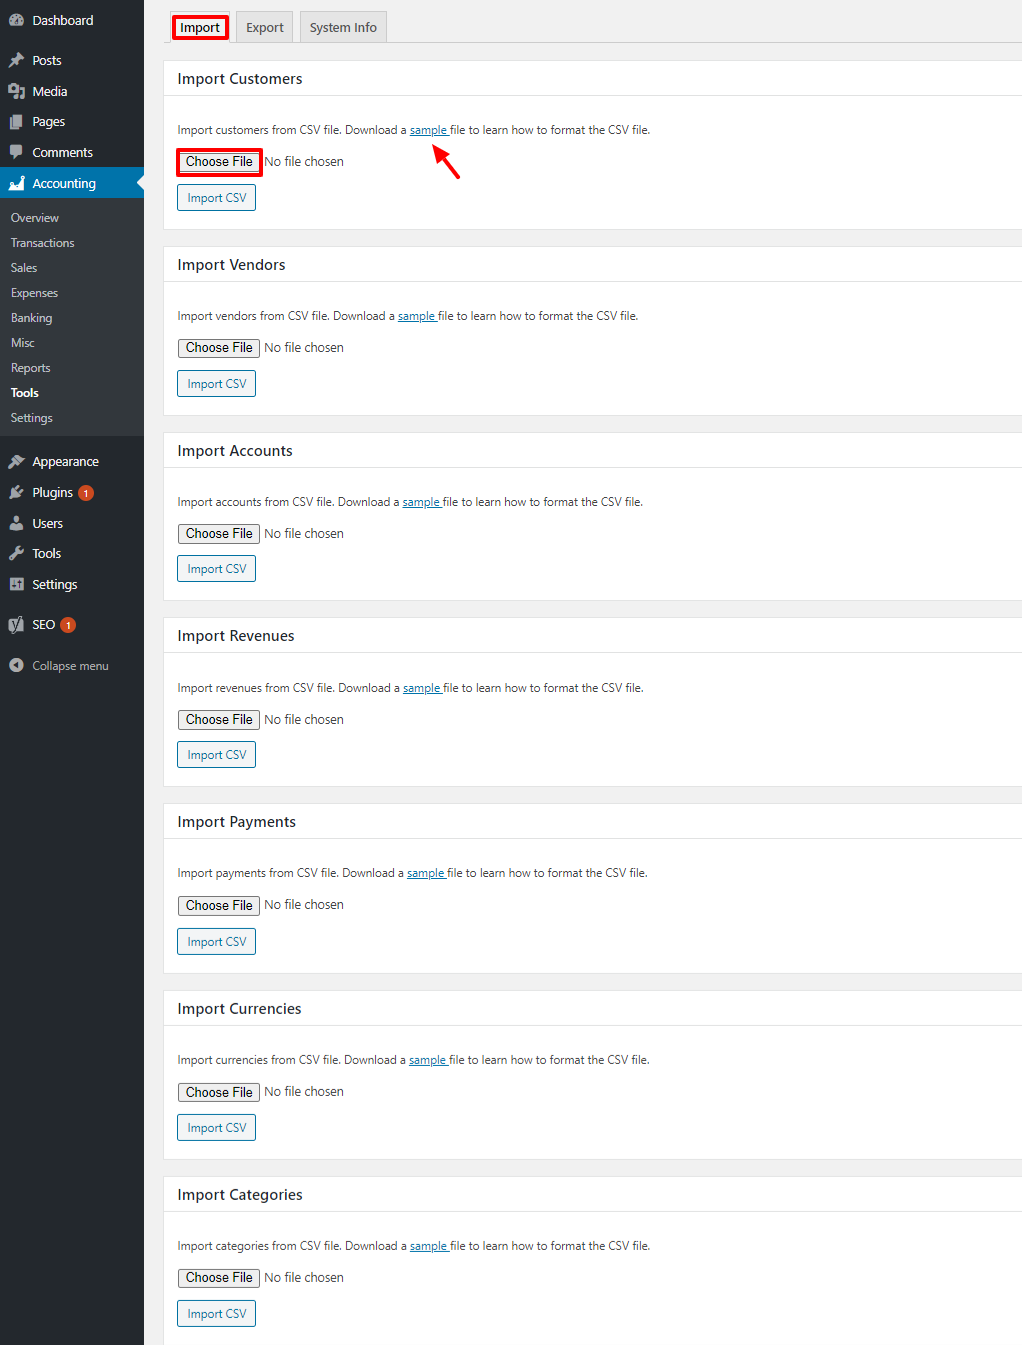Click the Plugins plug icon

(16, 492)
